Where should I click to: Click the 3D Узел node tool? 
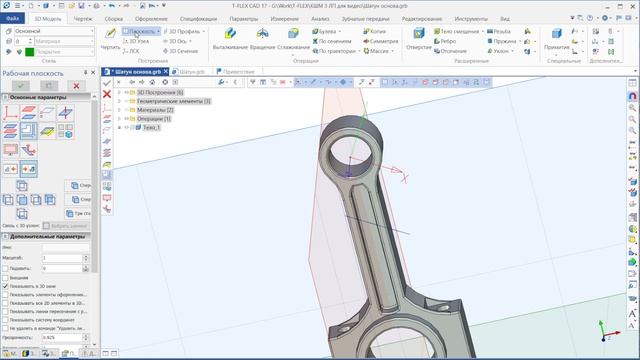136,41
